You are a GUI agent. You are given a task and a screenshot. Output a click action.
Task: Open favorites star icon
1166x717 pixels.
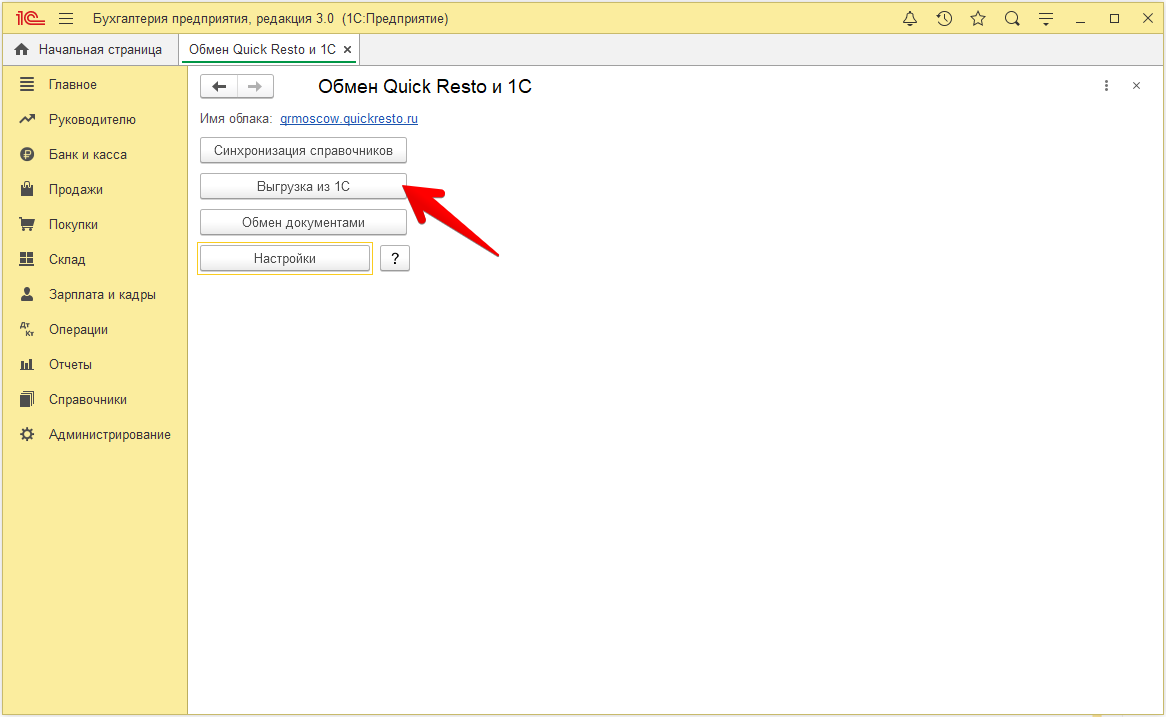click(978, 19)
